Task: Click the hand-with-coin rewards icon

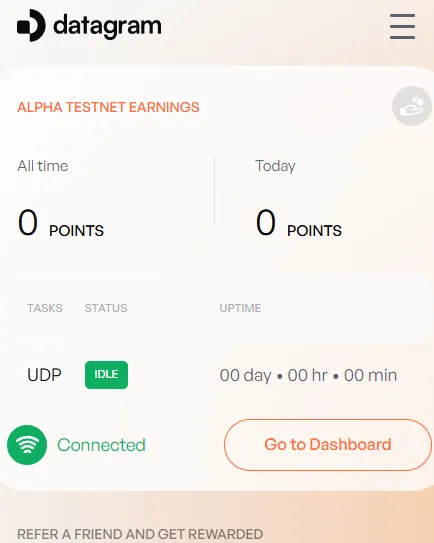Action: 412,106
